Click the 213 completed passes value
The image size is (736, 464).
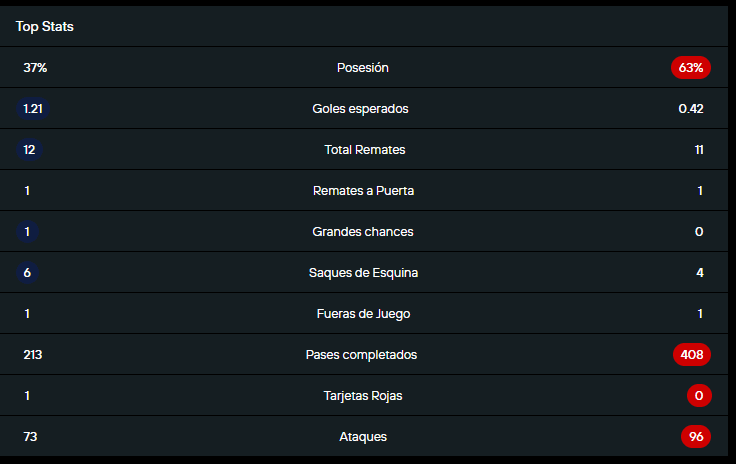[32, 355]
